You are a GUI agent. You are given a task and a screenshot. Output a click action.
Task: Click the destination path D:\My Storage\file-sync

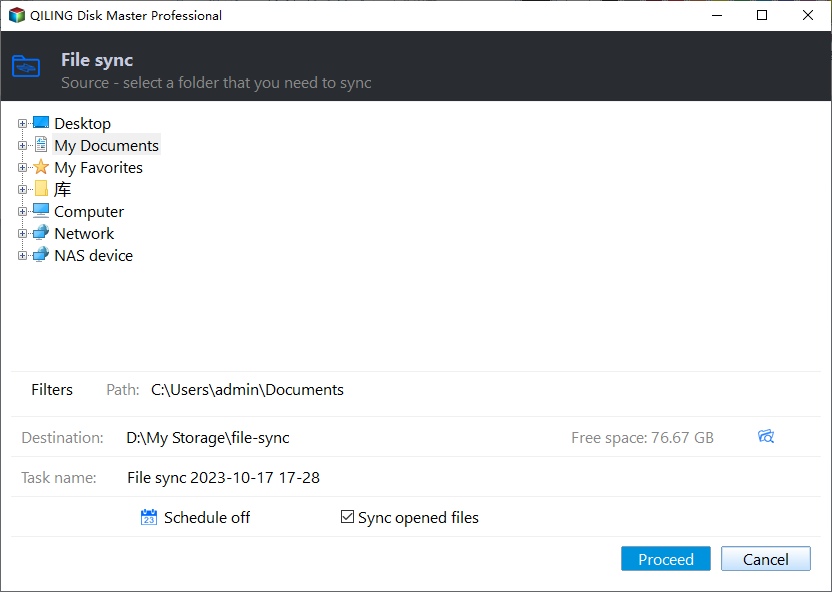(208, 438)
